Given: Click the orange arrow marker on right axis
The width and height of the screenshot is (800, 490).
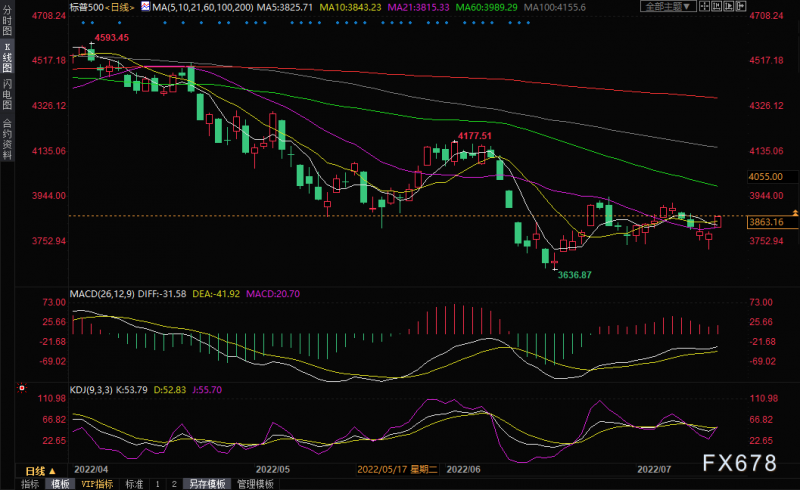Looking at the screenshot, I should click(795, 212).
